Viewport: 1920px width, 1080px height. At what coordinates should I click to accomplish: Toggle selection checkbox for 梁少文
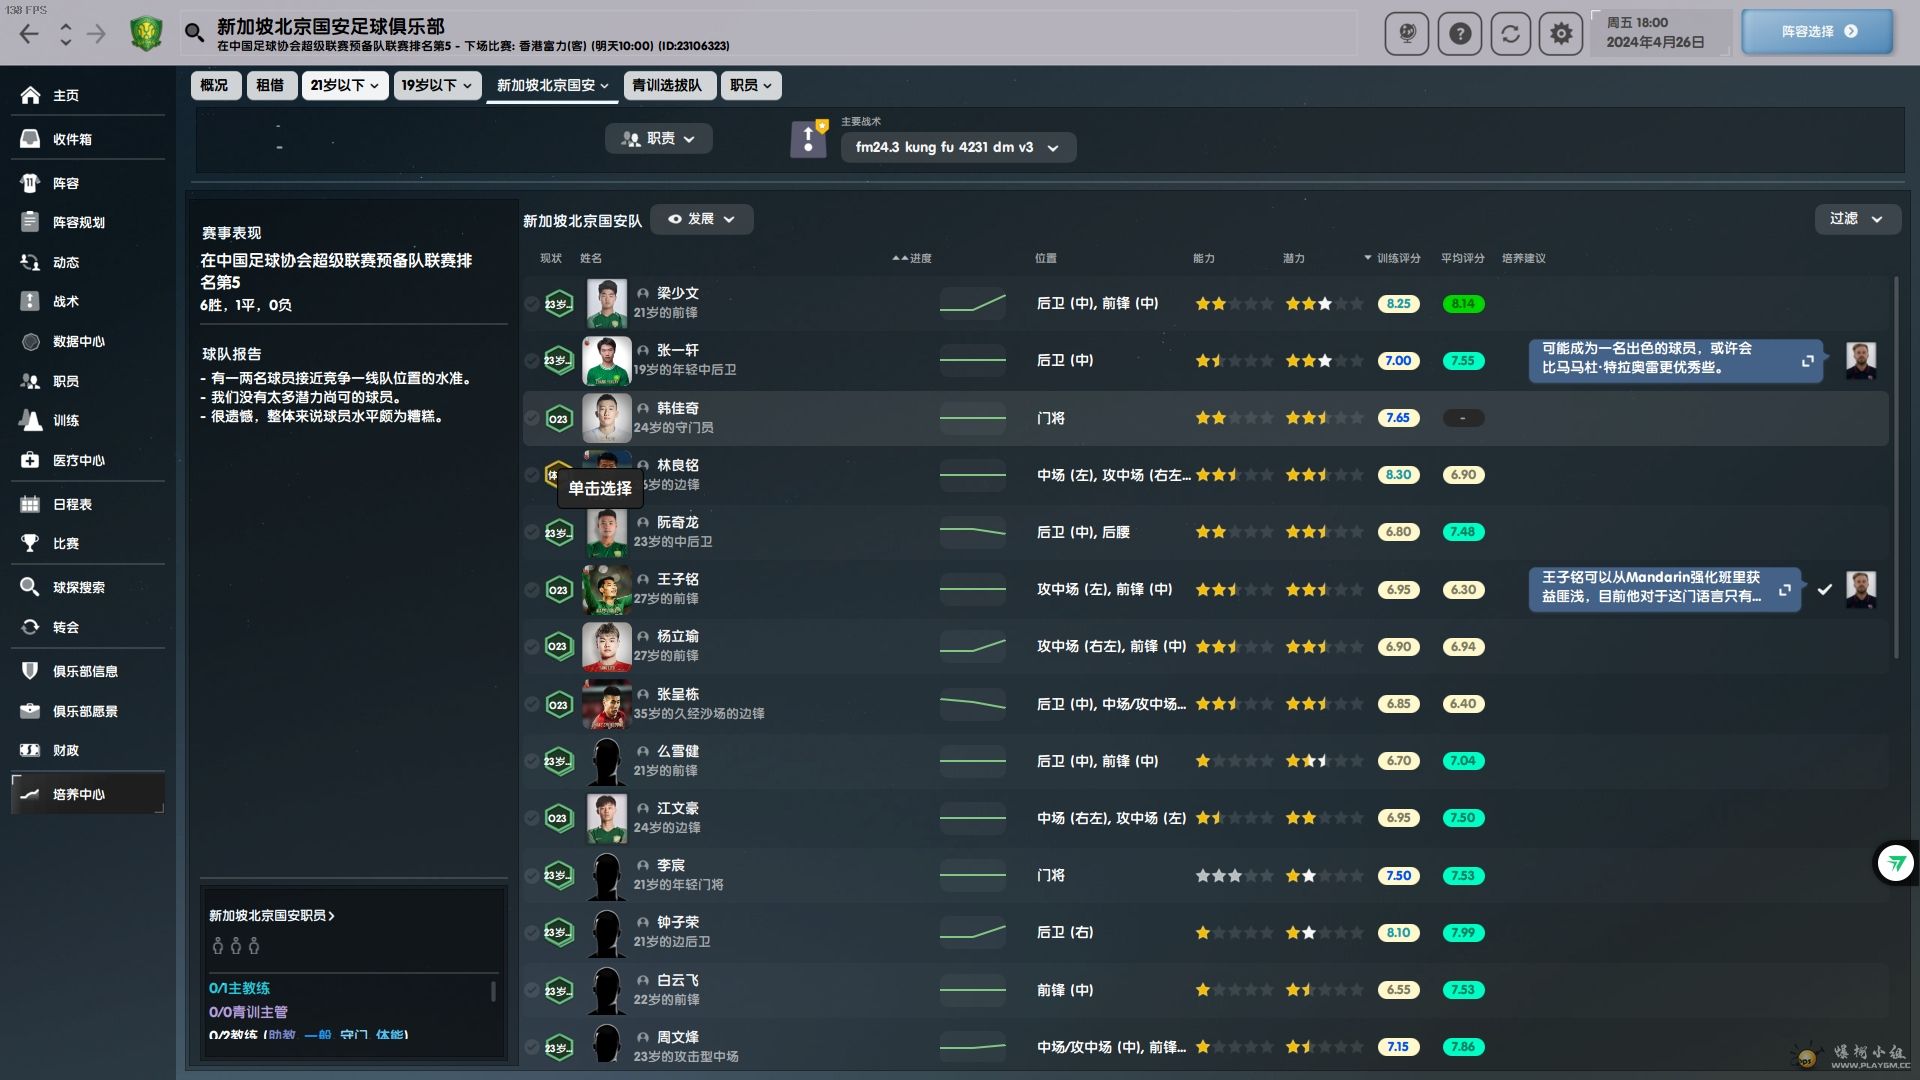(532, 303)
